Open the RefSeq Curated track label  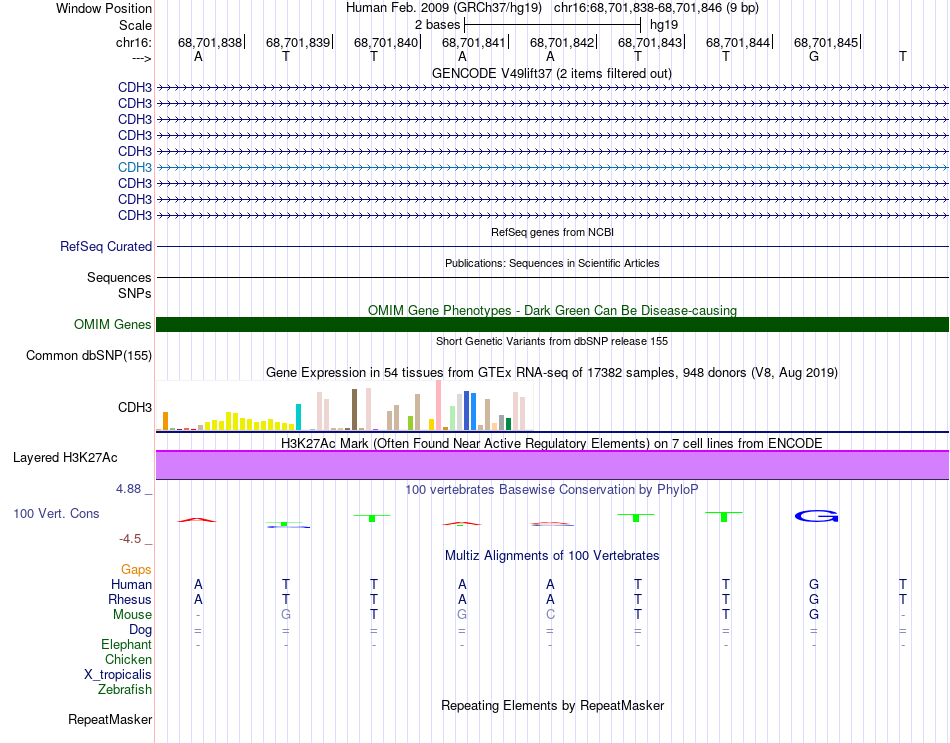(x=106, y=246)
